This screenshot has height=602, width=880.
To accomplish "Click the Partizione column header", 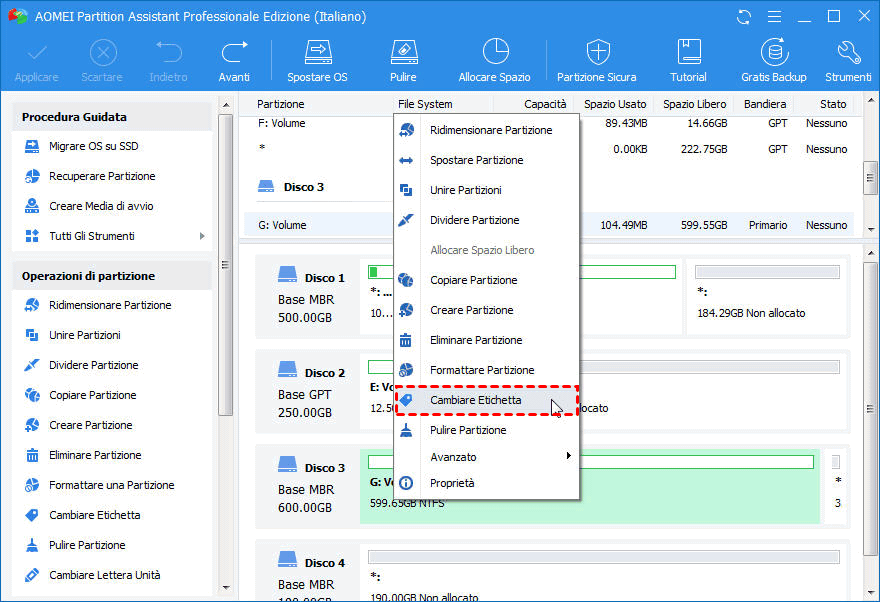I will pos(281,104).
